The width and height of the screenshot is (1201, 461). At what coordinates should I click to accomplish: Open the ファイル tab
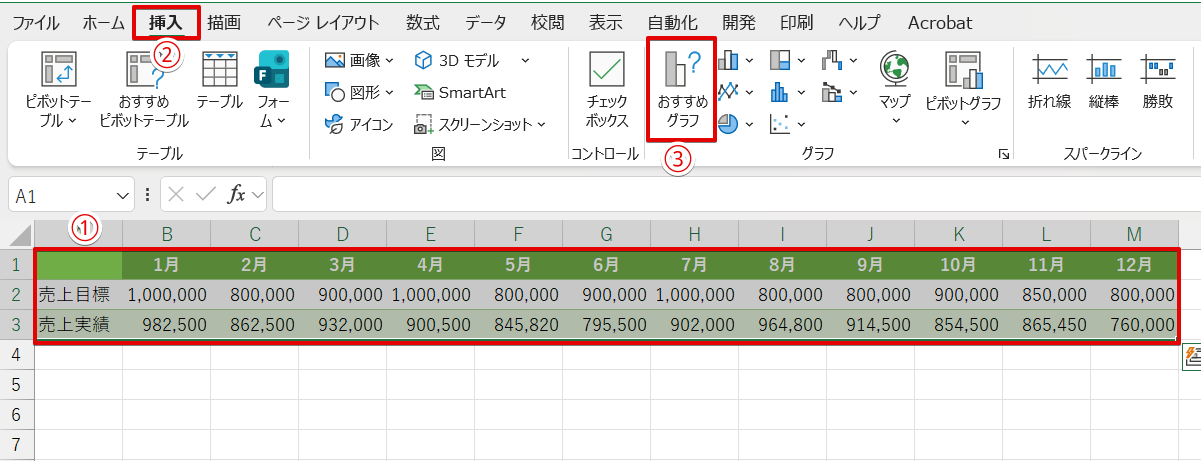point(35,23)
